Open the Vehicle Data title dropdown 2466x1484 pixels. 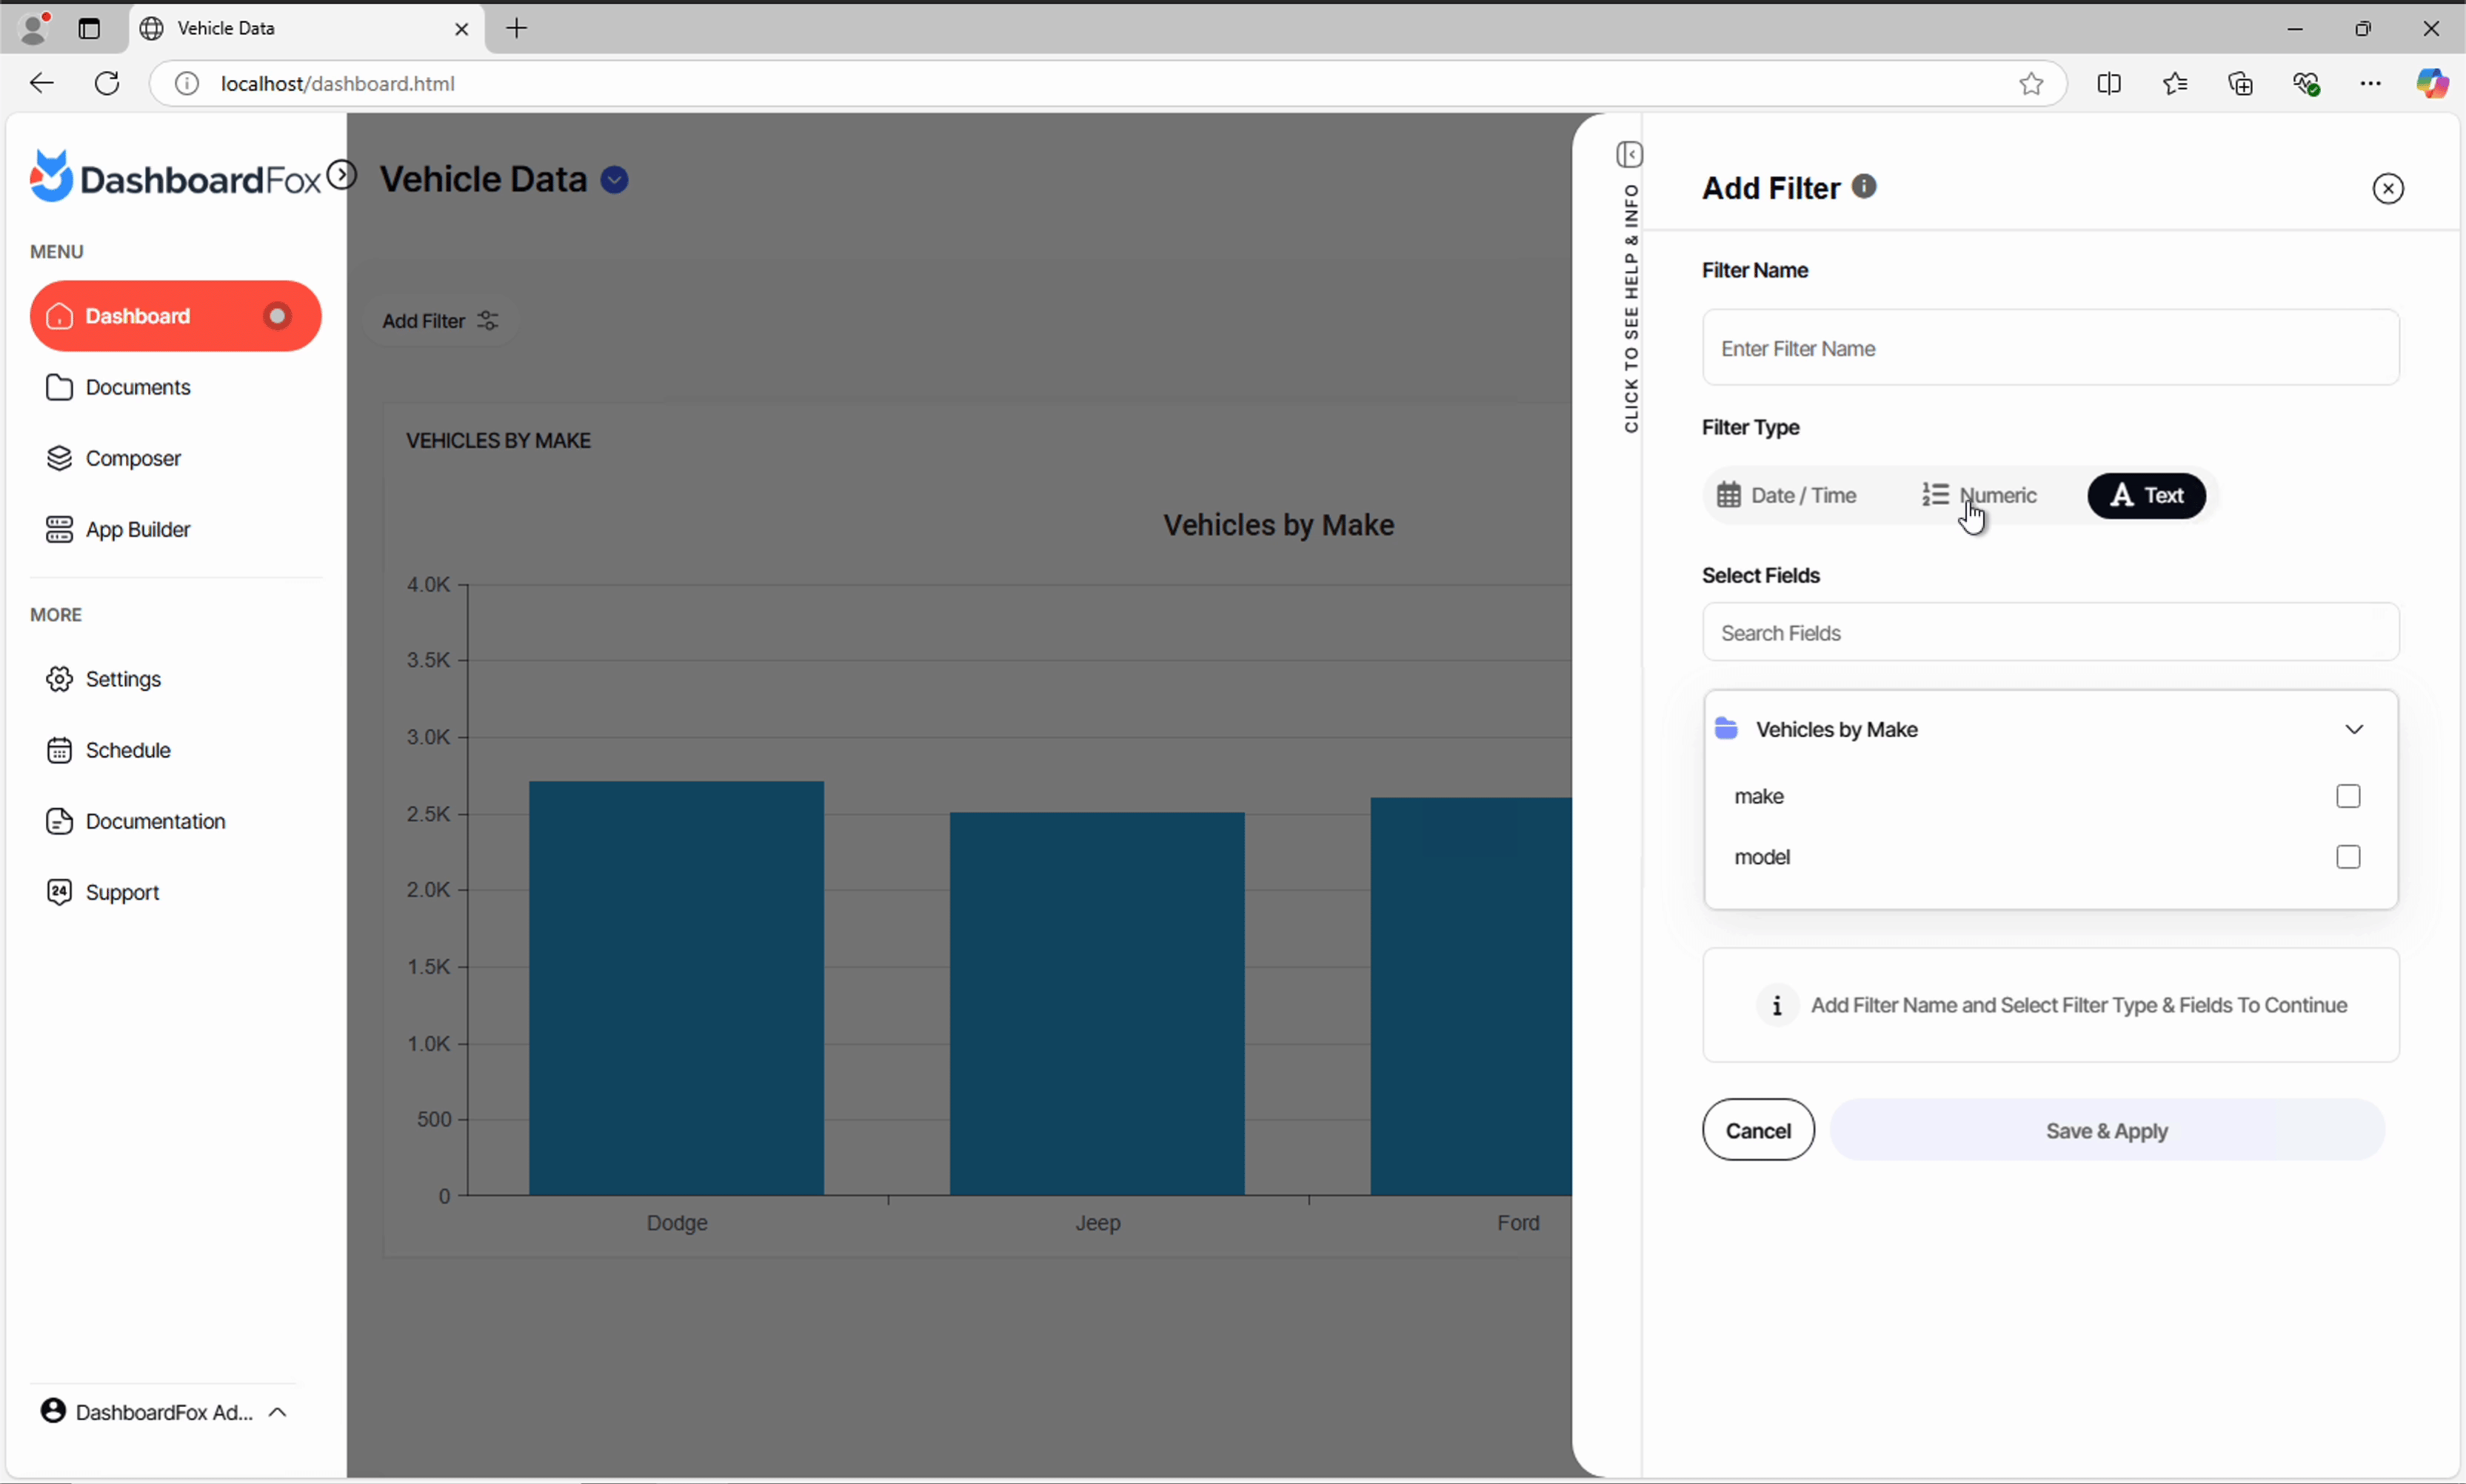[x=614, y=180]
